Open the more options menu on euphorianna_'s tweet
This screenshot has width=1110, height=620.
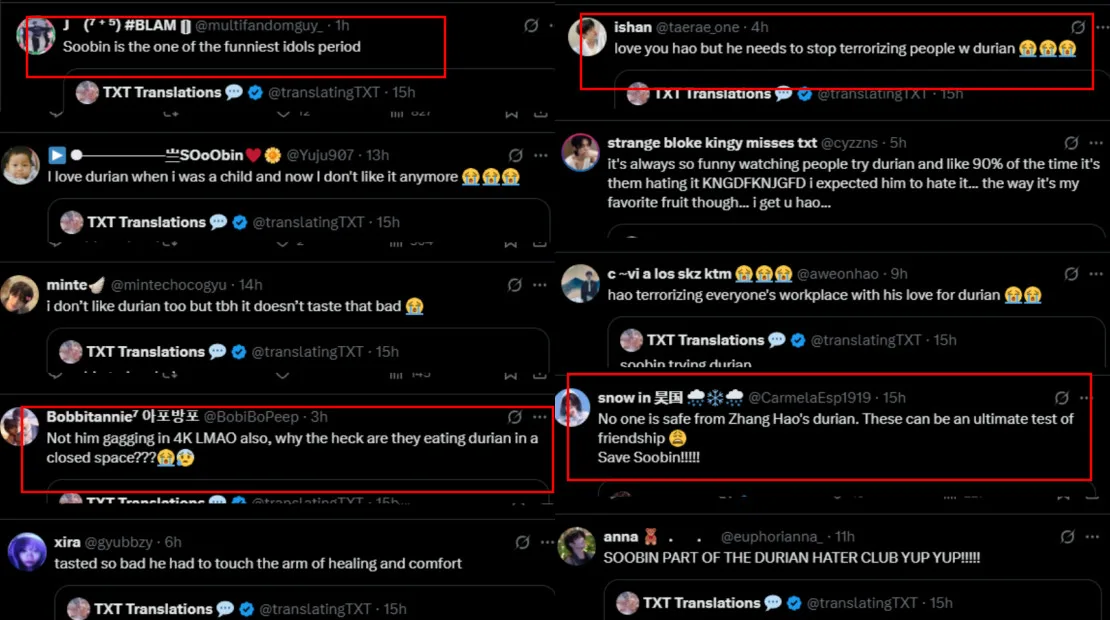pos(1096,537)
